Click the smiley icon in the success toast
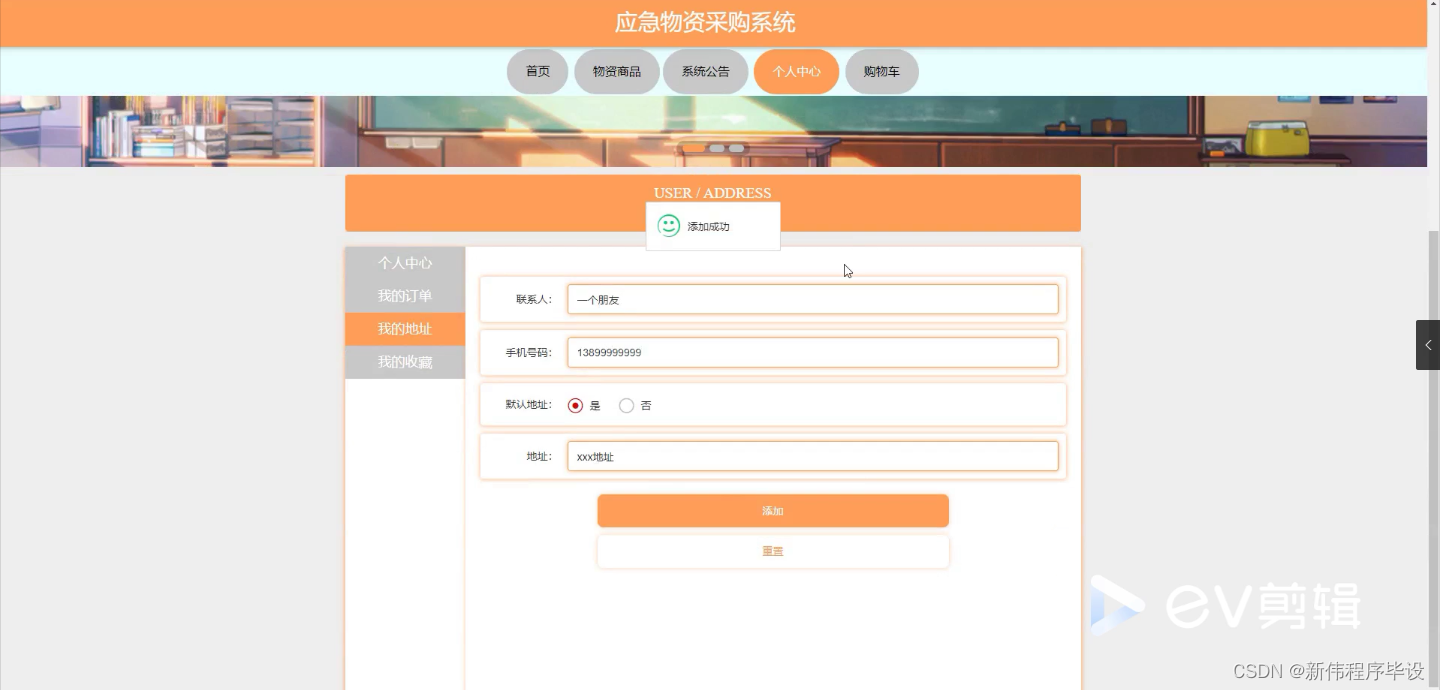 point(667,225)
